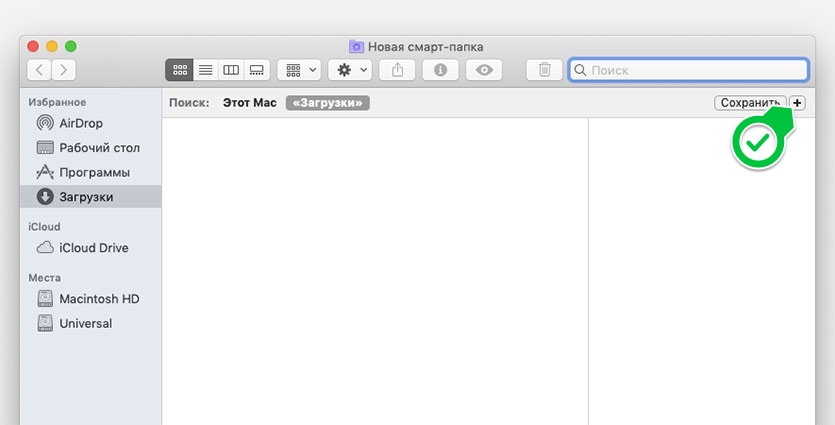Switch to column view

tap(231, 70)
